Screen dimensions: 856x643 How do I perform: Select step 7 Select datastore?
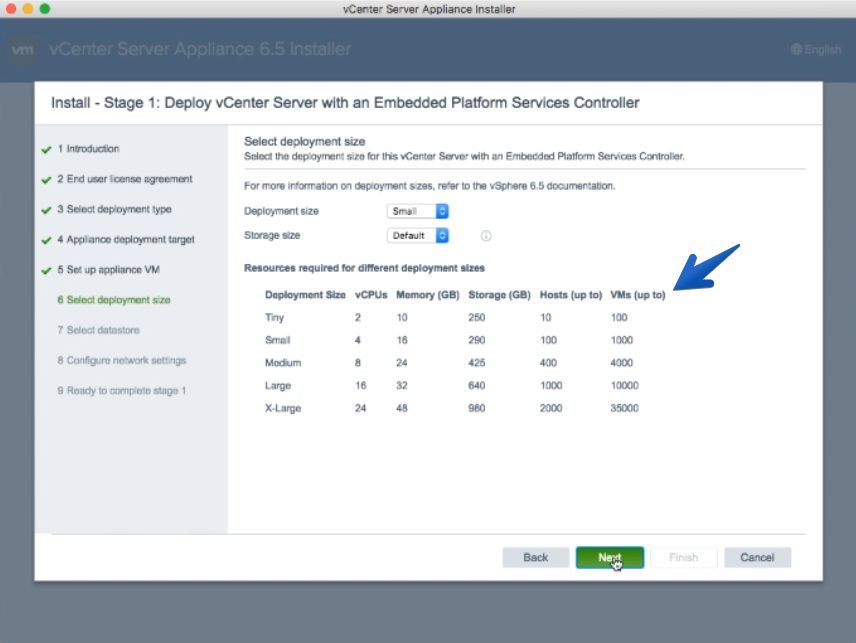point(98,330)
